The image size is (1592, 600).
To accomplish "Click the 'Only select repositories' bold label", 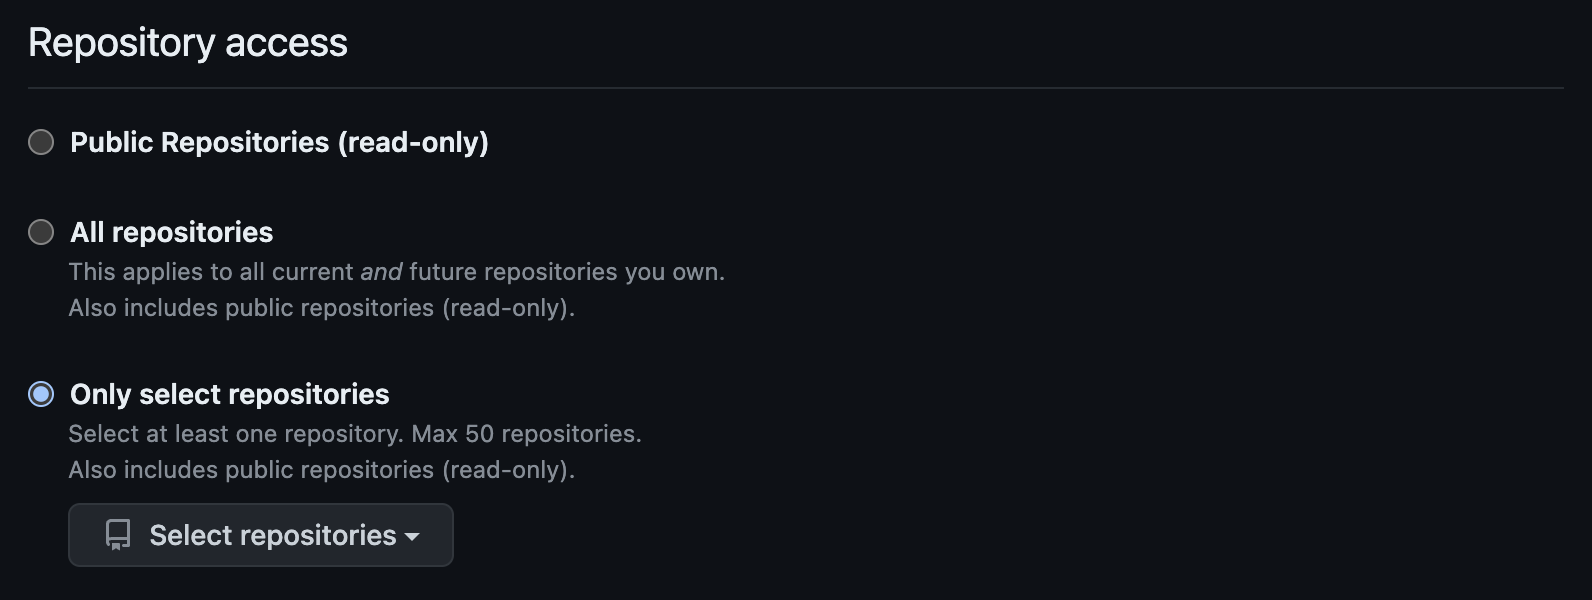I will coord(229,394).
